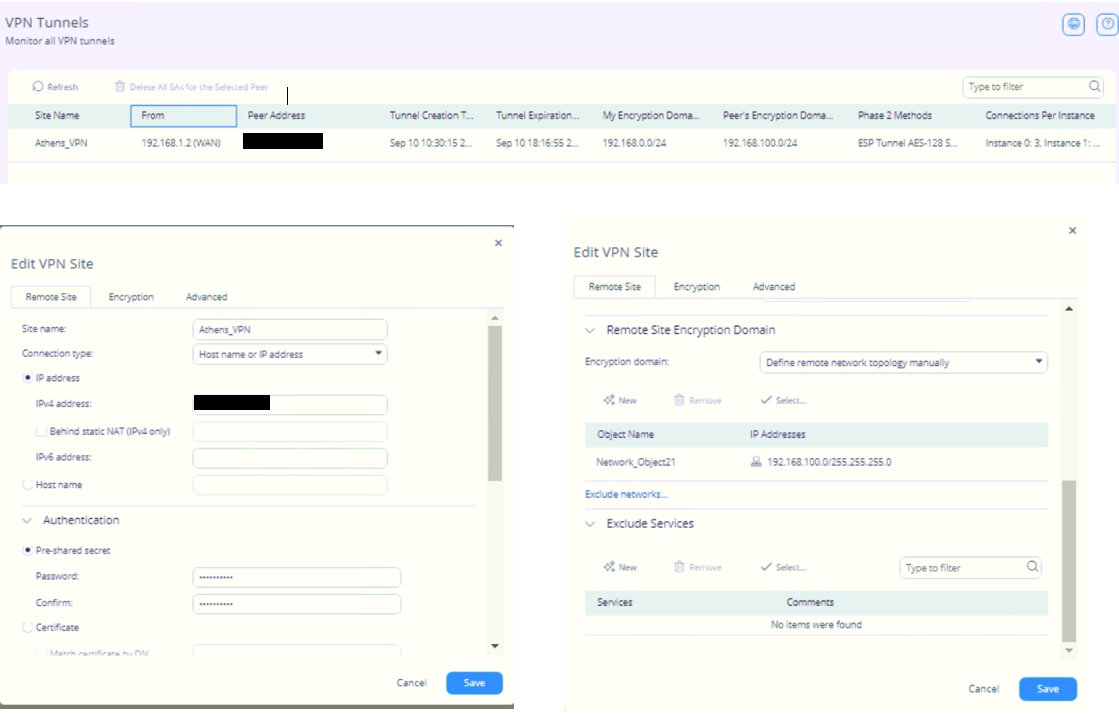
Task: Switch to Encryption tab in left dialog
Action: pos(131,297)
